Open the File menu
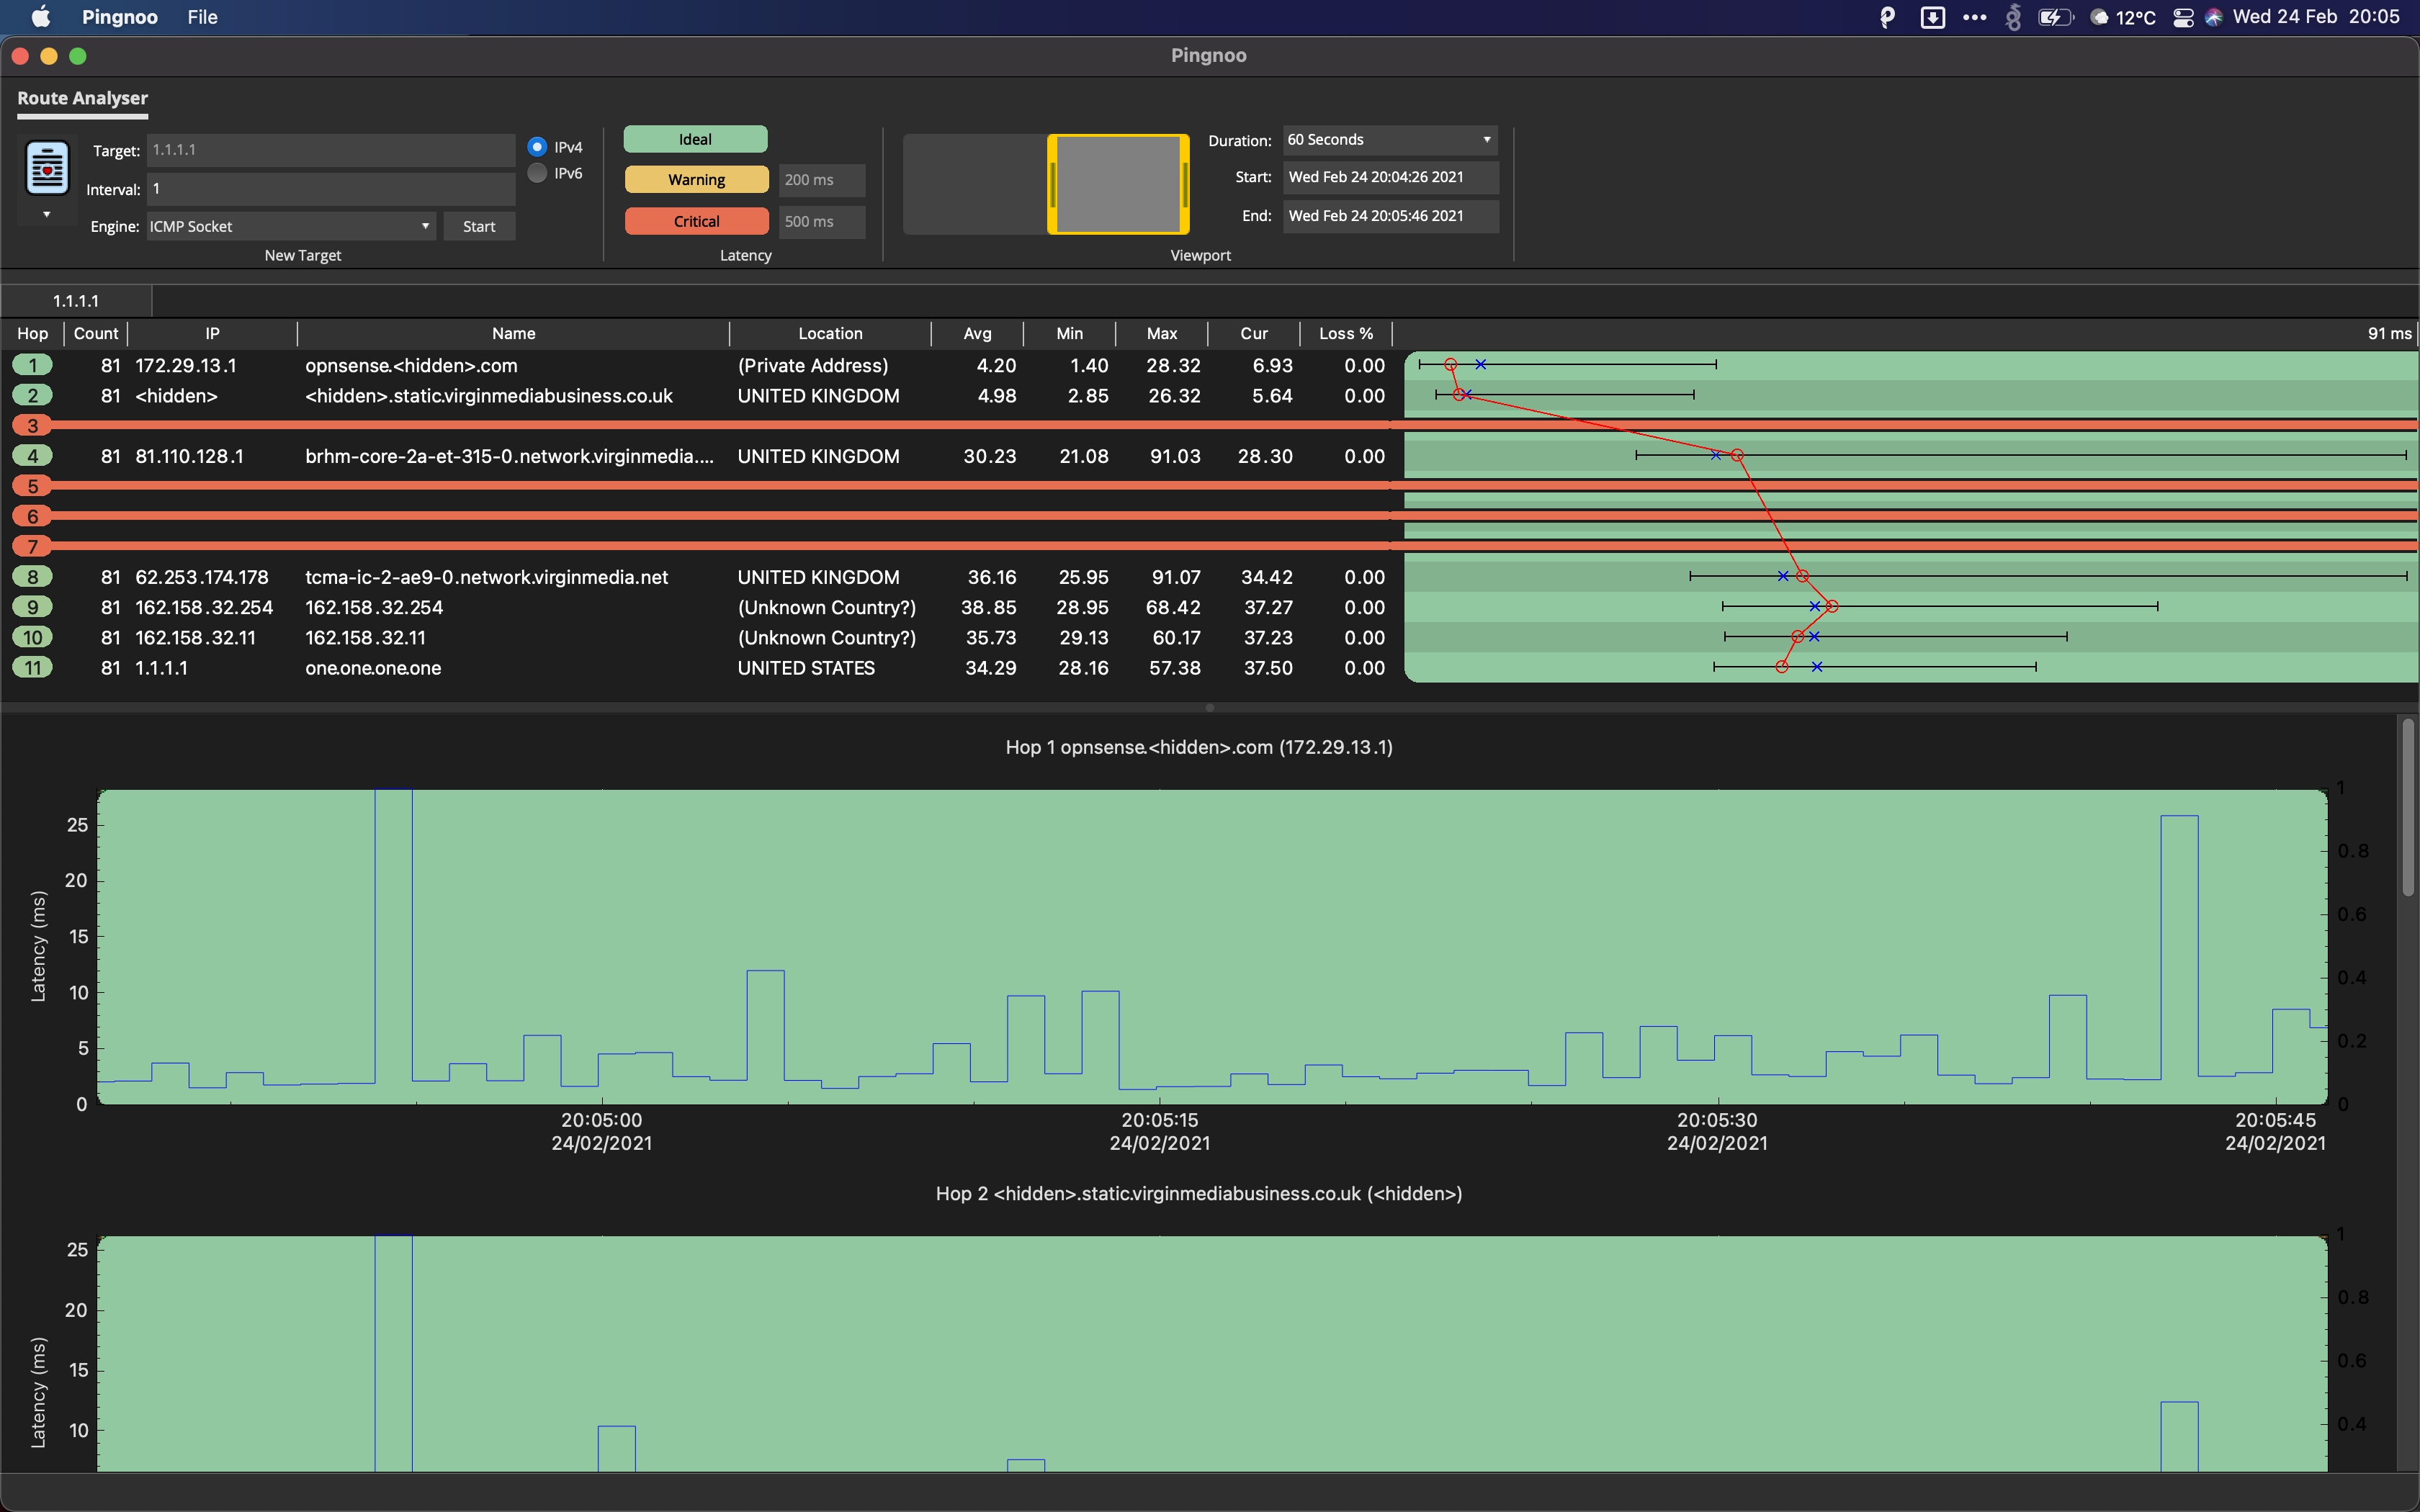 202,17
